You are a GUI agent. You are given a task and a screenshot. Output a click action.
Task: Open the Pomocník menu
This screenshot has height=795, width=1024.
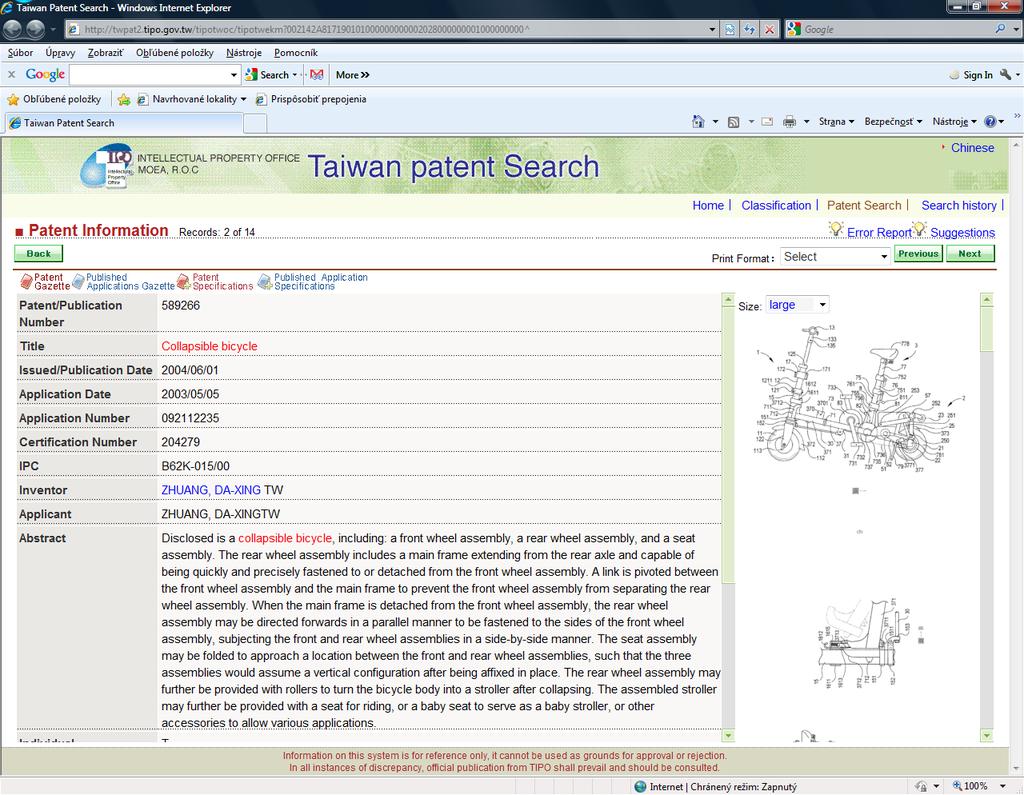[x=296, y=53]
